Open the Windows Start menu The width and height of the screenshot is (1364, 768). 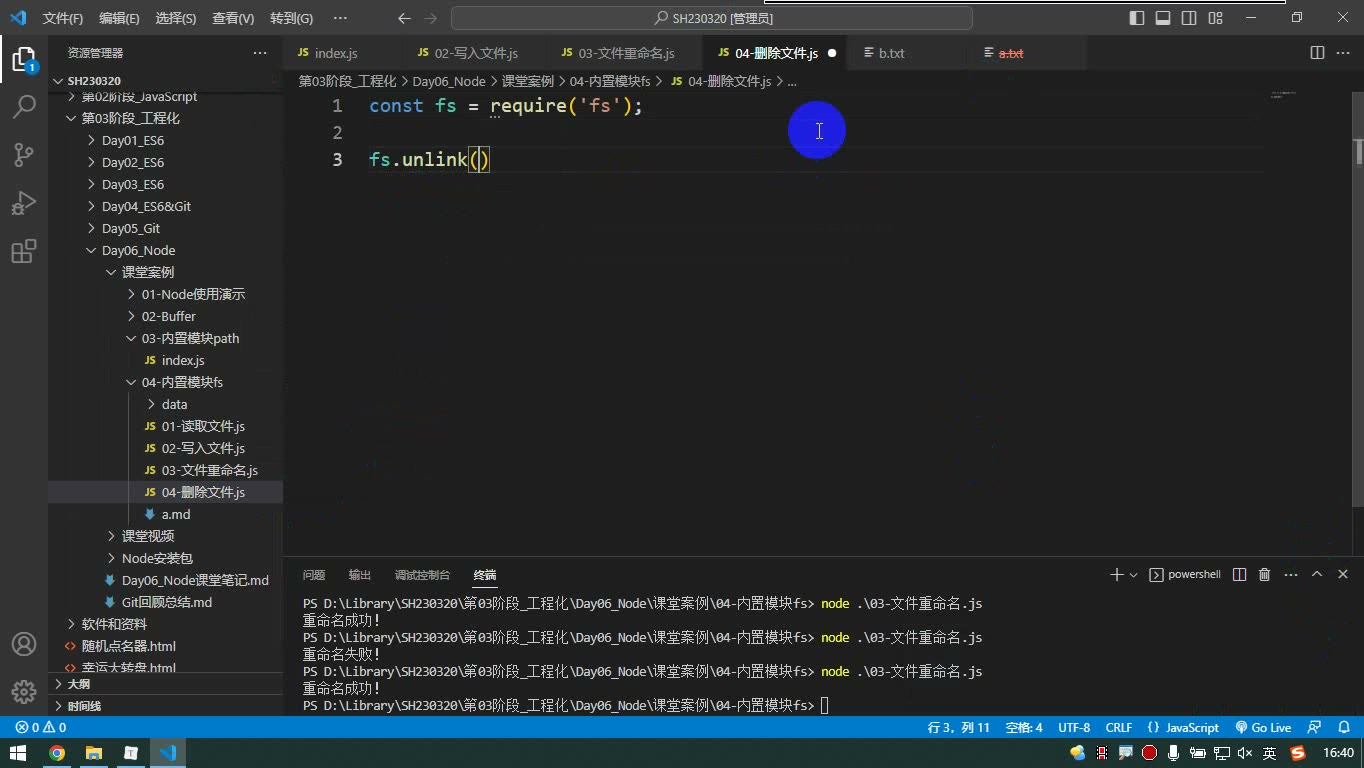click(x=18, y=753)
